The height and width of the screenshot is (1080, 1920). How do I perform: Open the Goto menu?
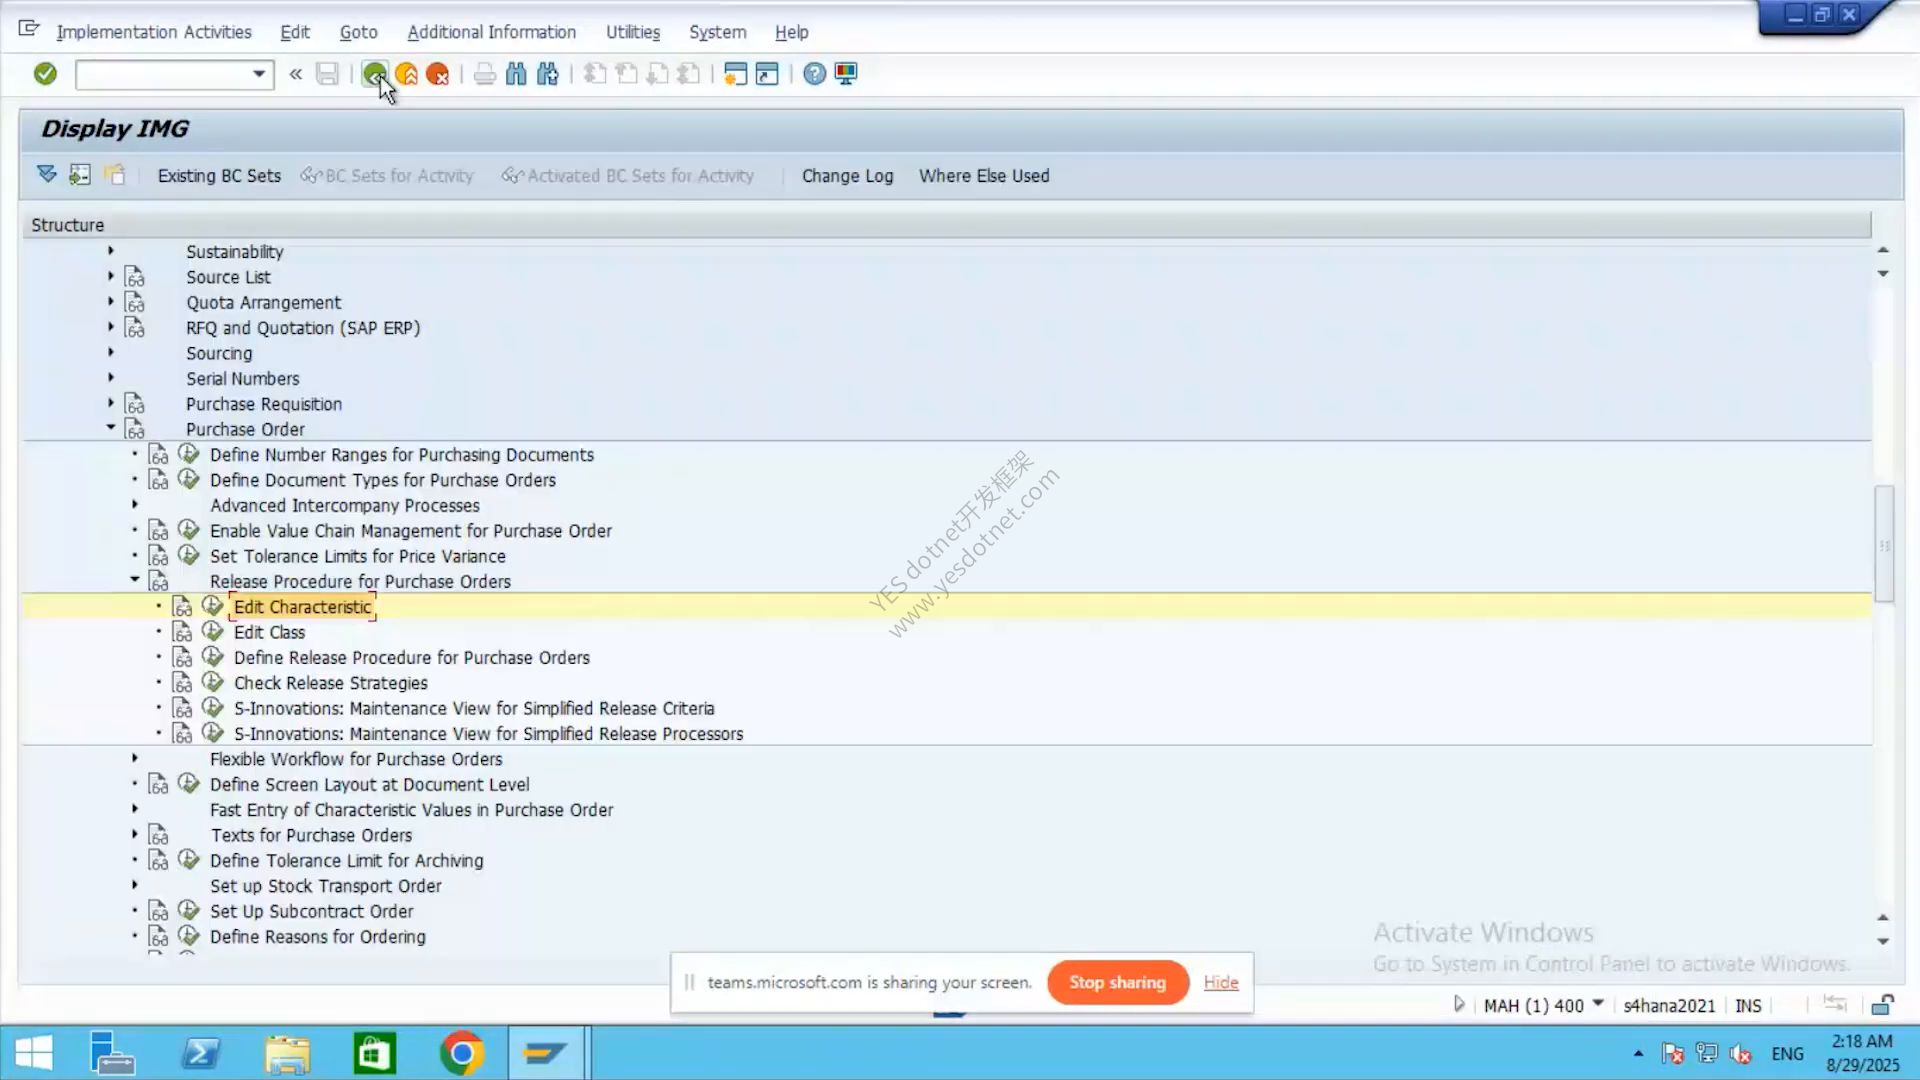(358, 32)
